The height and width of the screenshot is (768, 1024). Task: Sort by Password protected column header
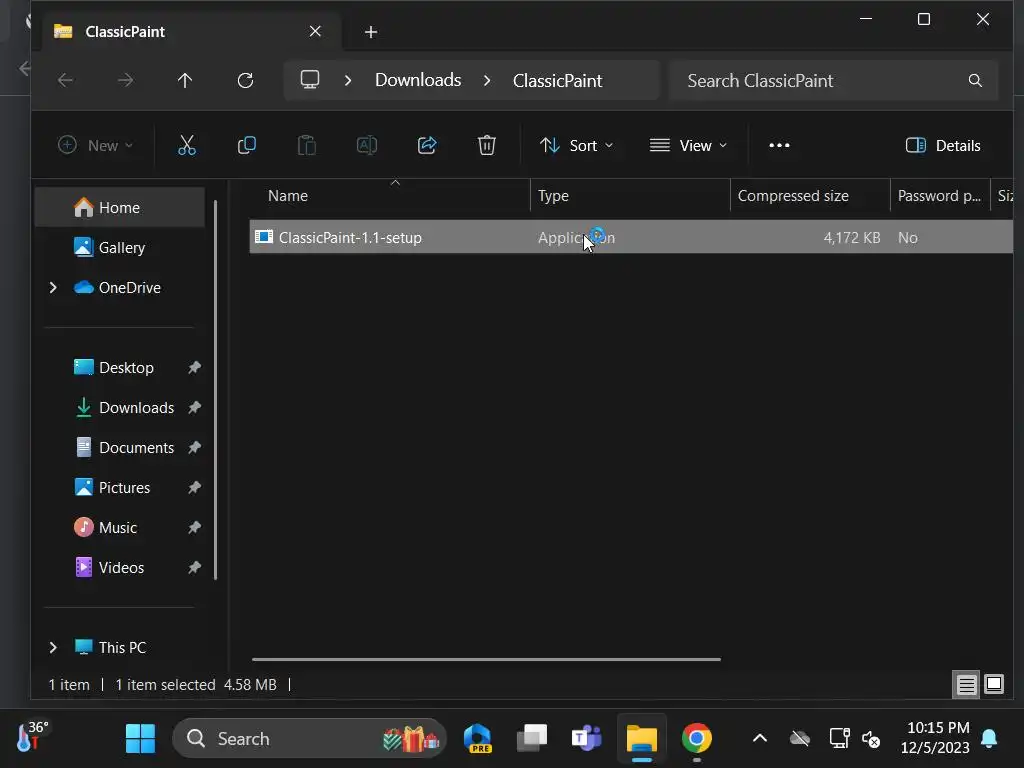(940, 195)
